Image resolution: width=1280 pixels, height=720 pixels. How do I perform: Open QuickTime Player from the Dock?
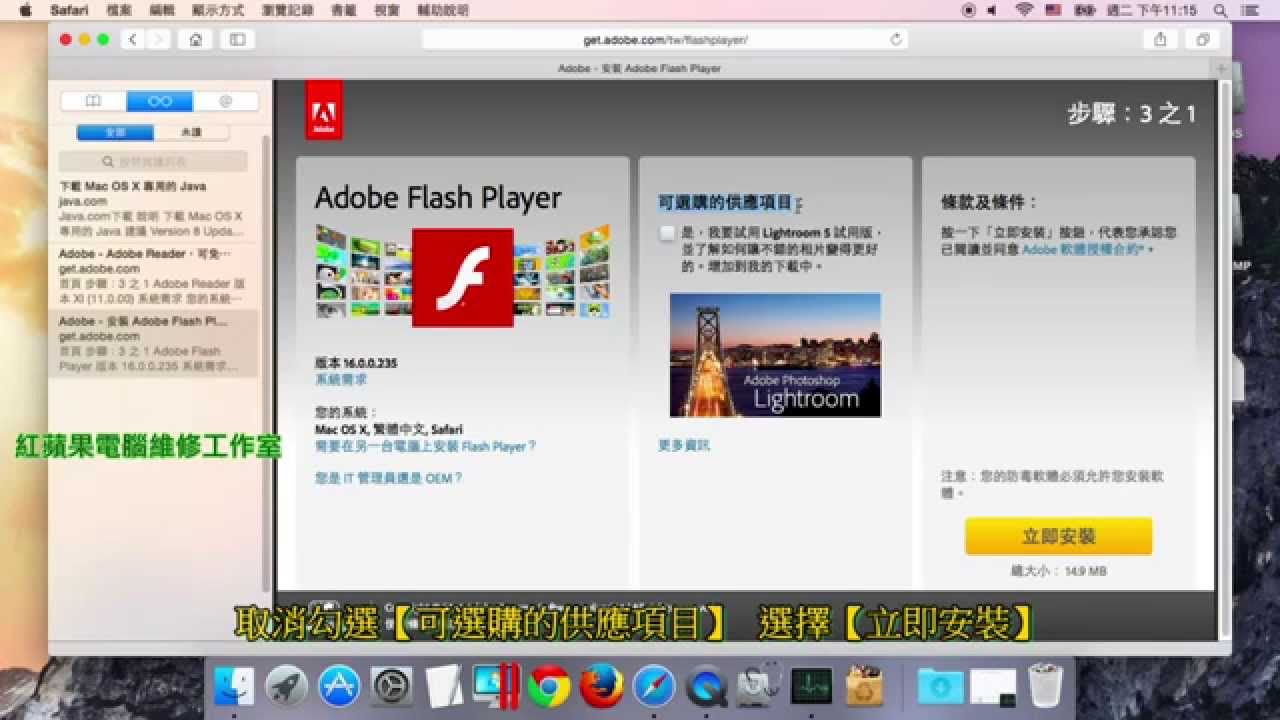[x=706, y=686]
